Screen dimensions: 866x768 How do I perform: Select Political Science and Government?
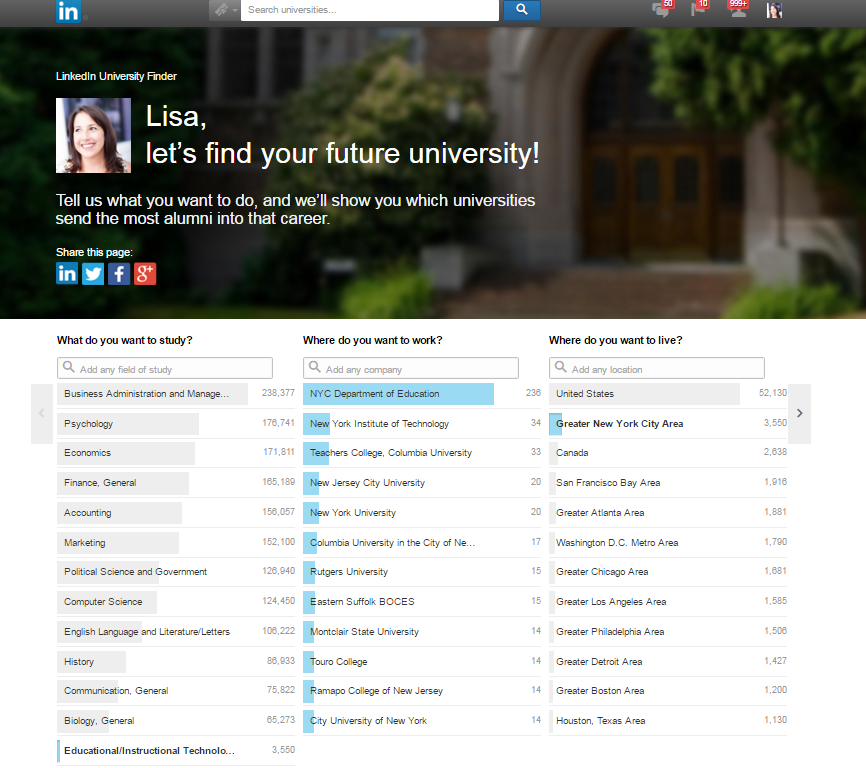tap(176, 572)
